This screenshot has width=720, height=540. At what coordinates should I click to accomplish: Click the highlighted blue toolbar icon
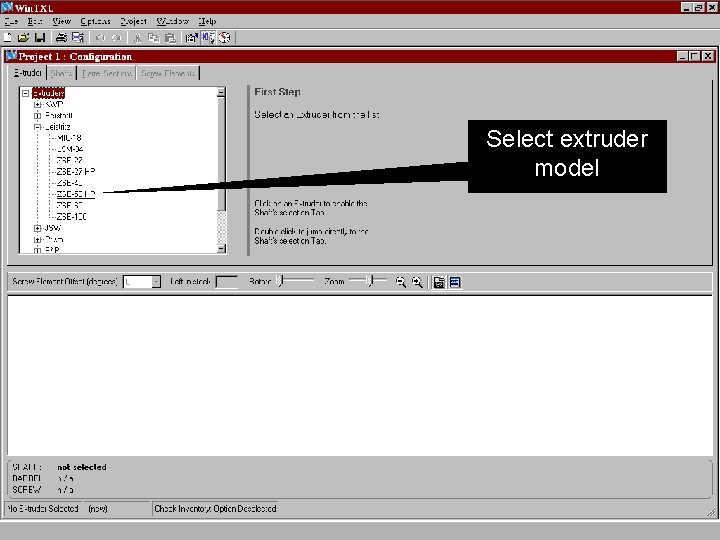click(208, 38)
